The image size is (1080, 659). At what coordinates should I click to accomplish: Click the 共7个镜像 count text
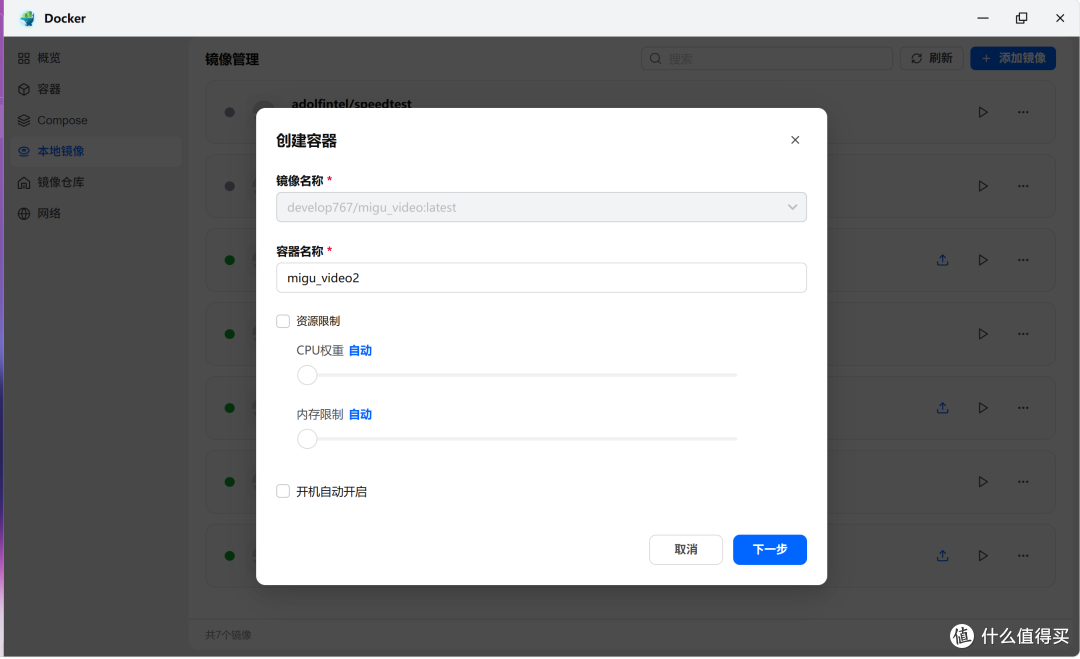(x=229, y=635)
